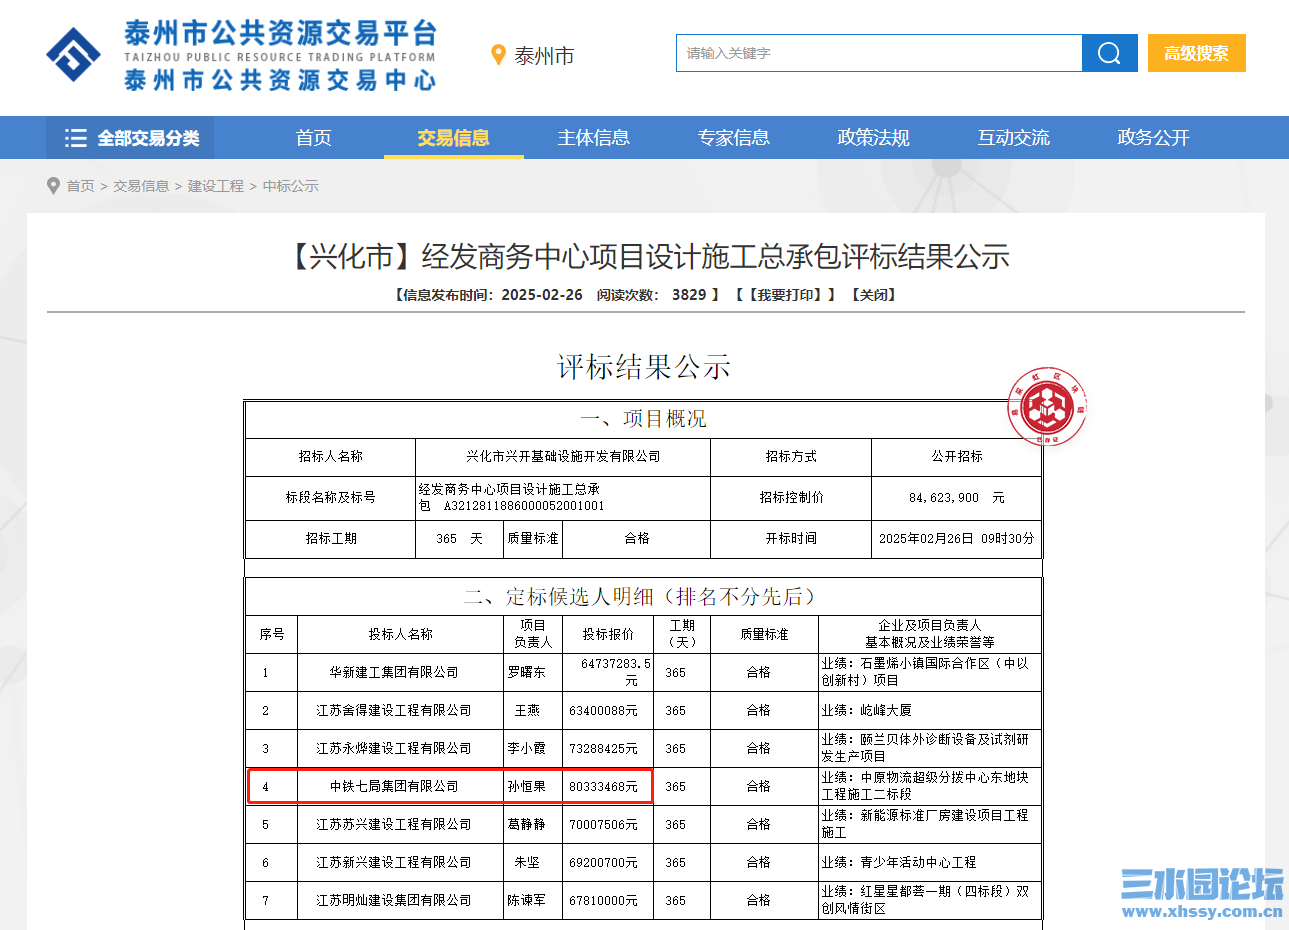Open the 政策法规 nav tab
This screenshot has width=1289, height=930.
coord(873,138)
